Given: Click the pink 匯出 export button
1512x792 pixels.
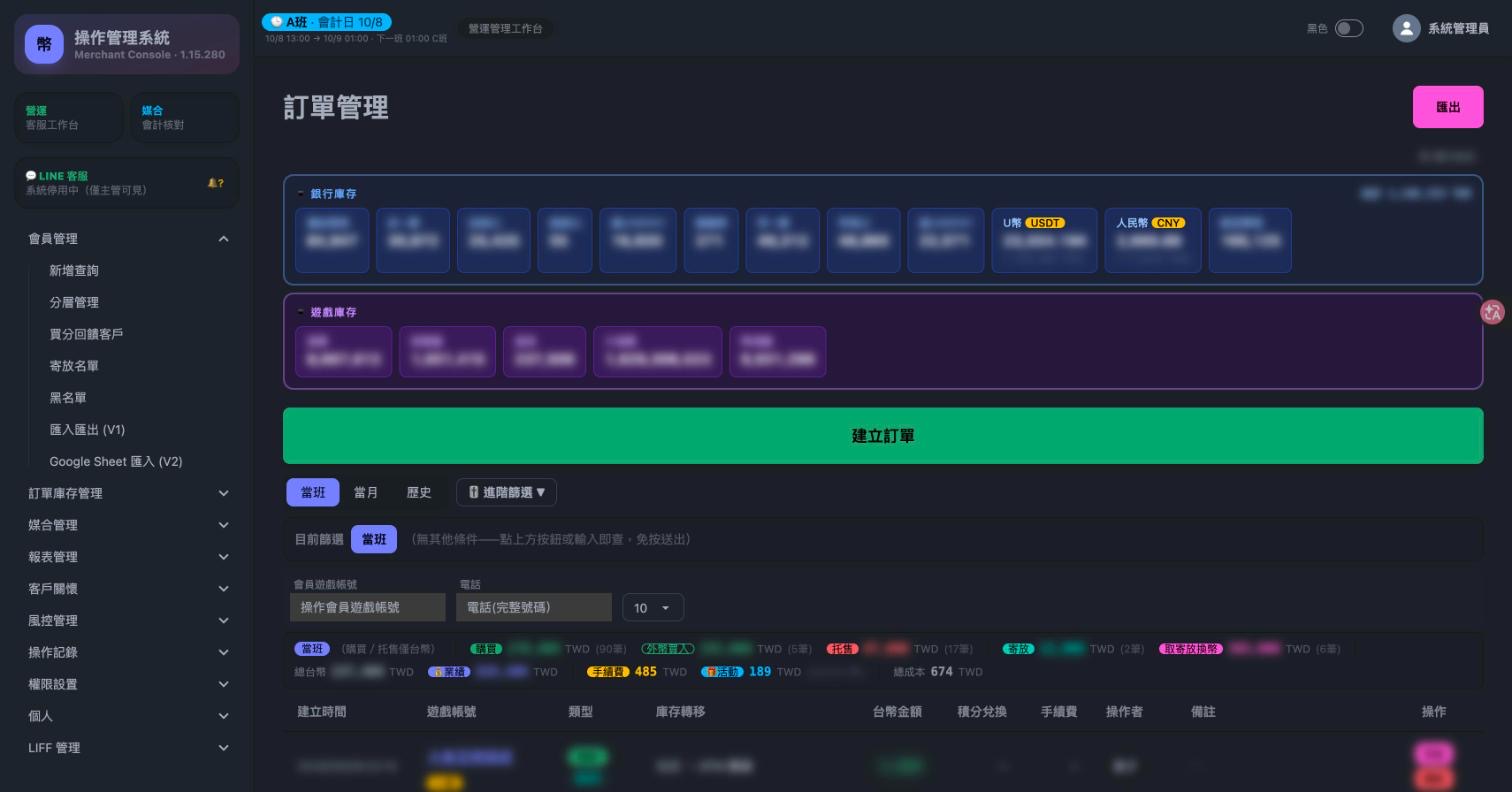Looking at the screenshot, I should click(1448, 107).
